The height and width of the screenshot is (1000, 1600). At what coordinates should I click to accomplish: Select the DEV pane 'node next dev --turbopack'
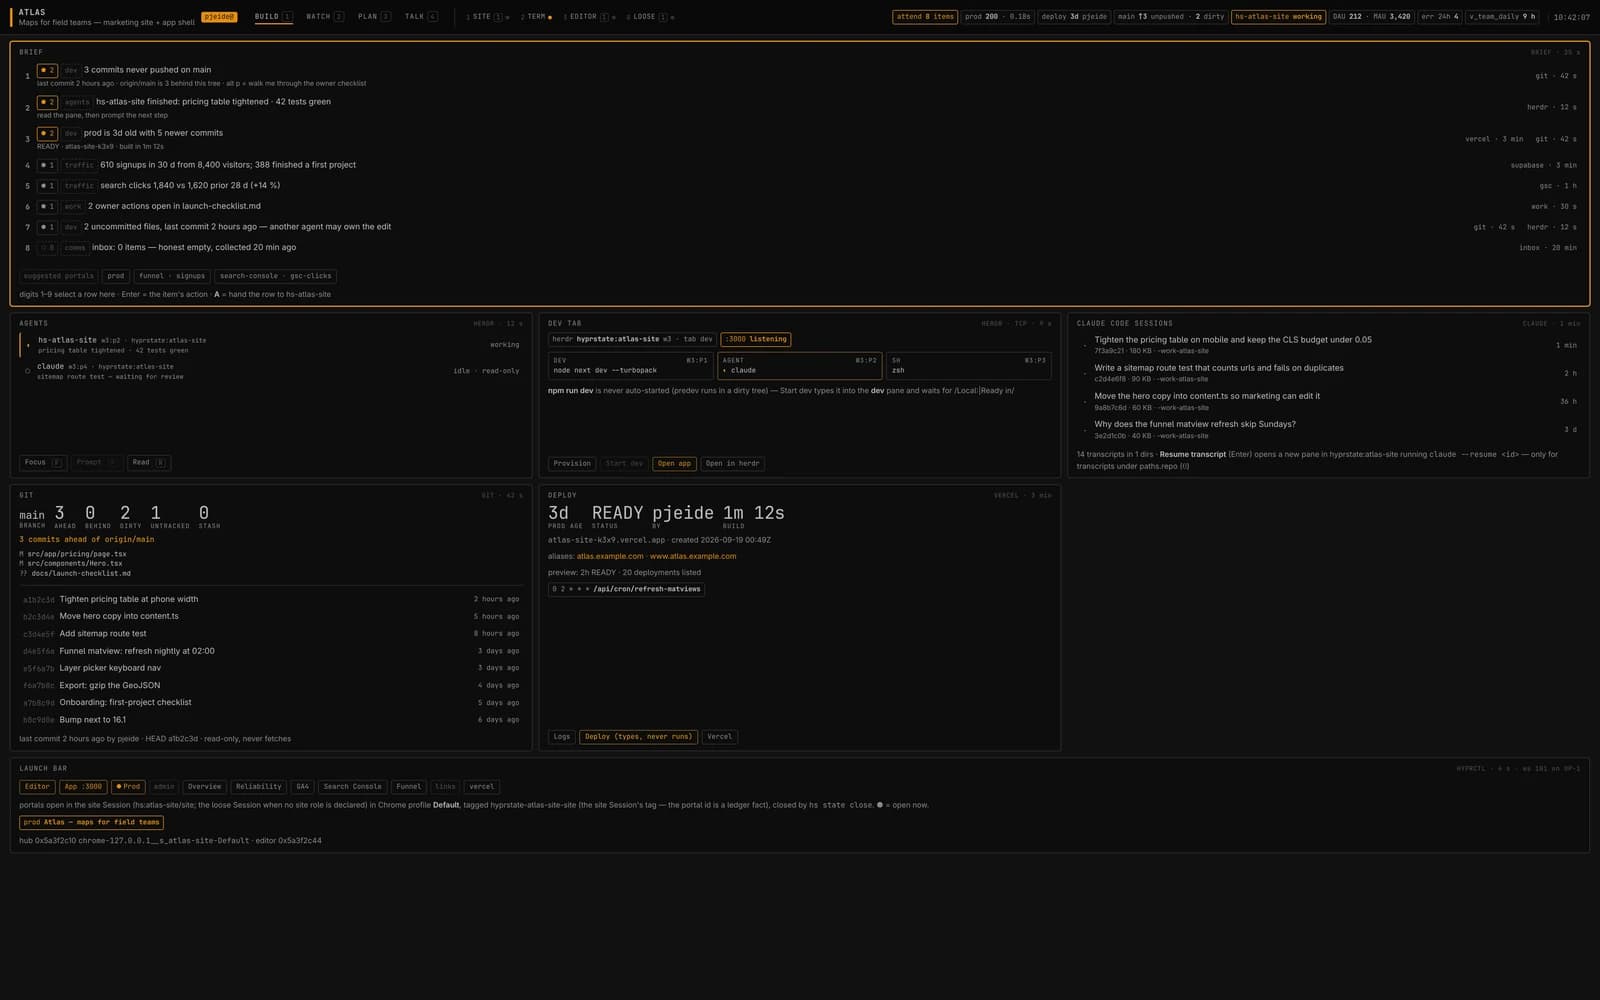(631, 366)
